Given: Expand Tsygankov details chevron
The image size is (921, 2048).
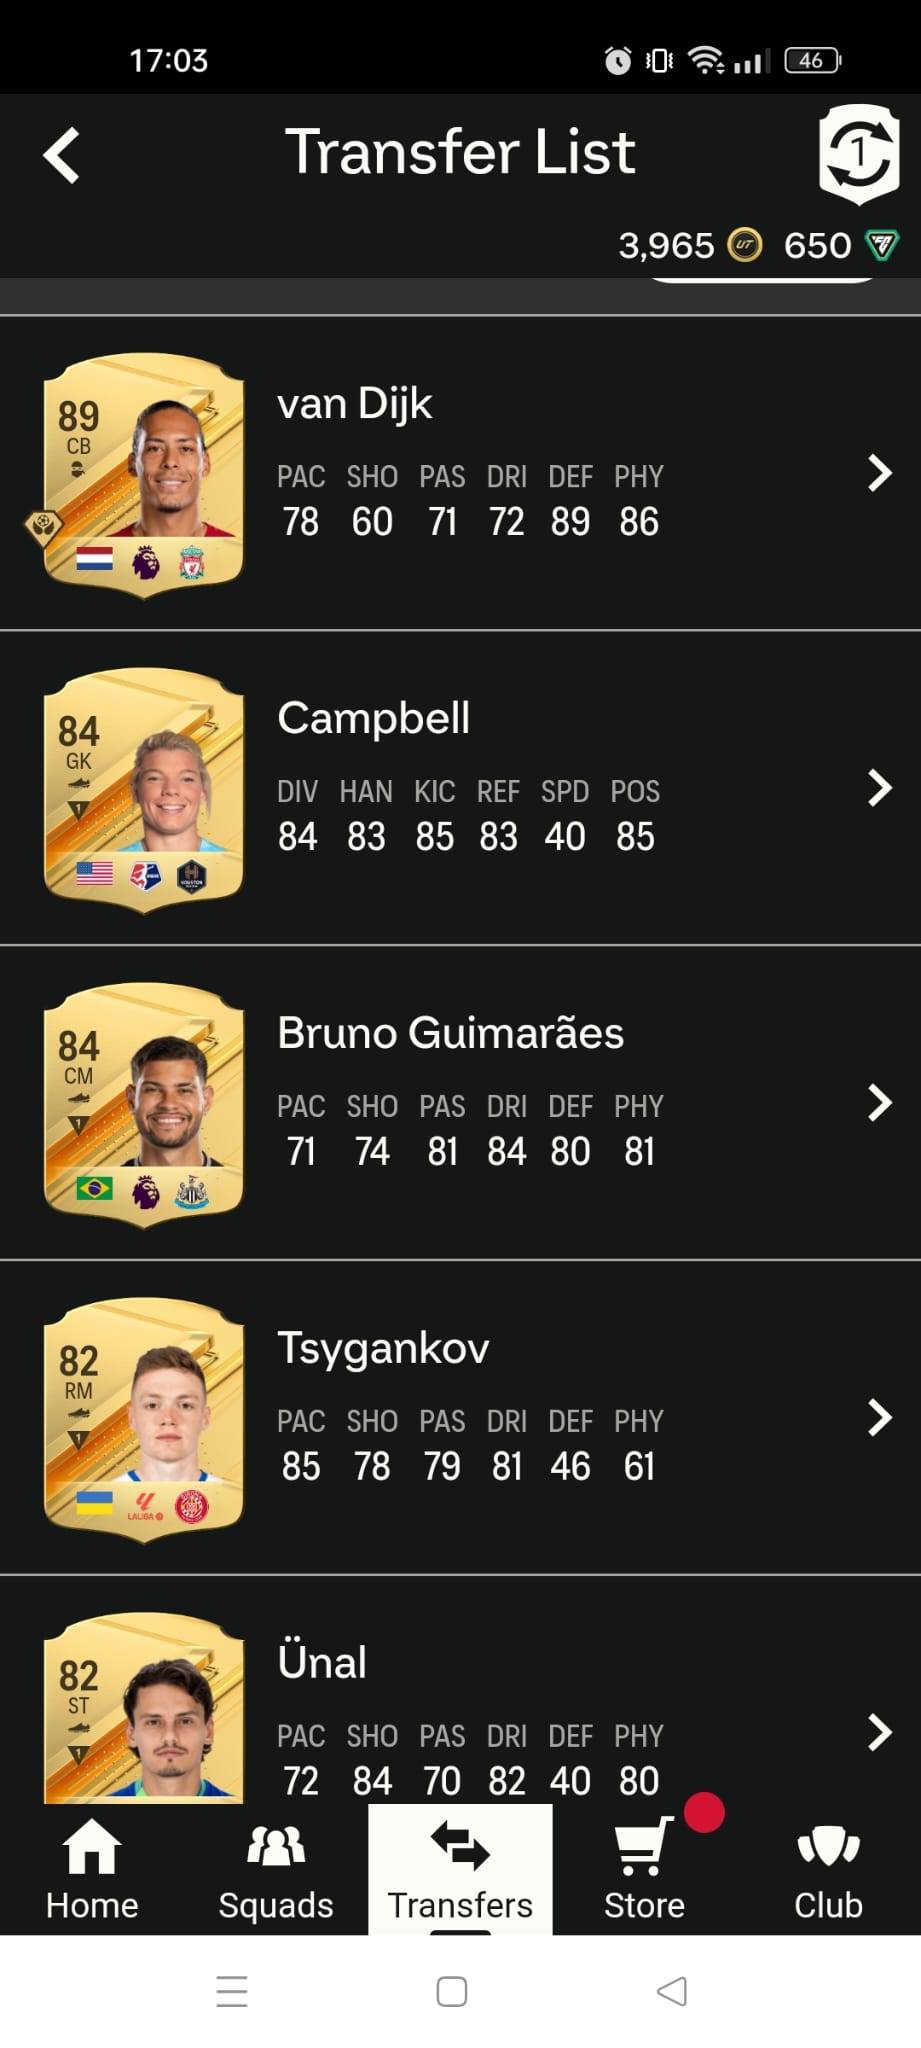Looking at the screenshot, I should tap(880, 1417).
